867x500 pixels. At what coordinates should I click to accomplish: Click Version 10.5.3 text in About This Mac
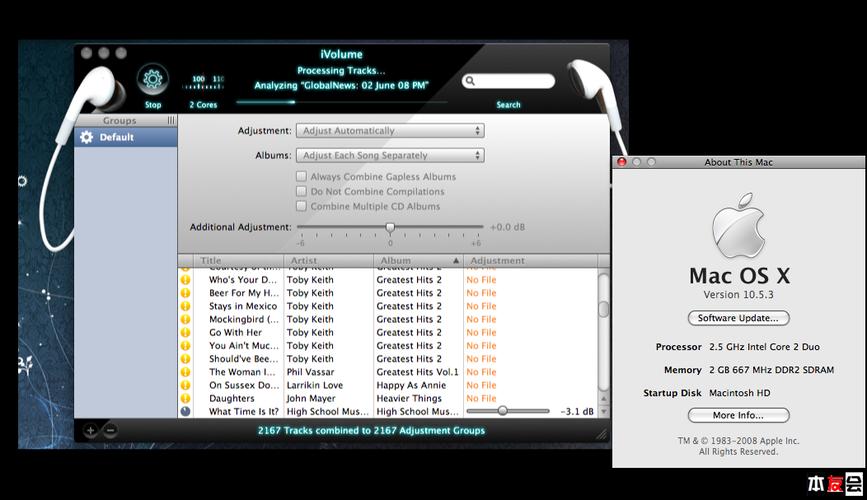coord(738,295)
